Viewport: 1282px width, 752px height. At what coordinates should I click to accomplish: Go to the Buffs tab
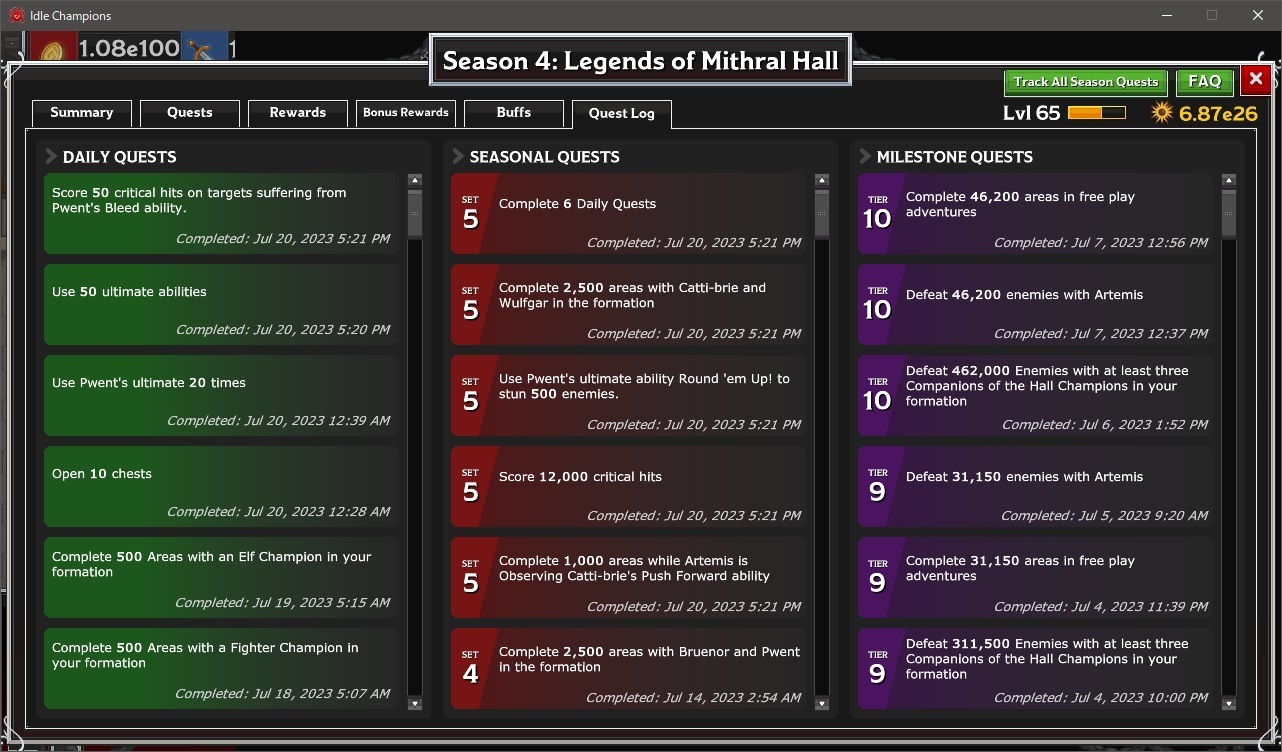coord(513,113)
